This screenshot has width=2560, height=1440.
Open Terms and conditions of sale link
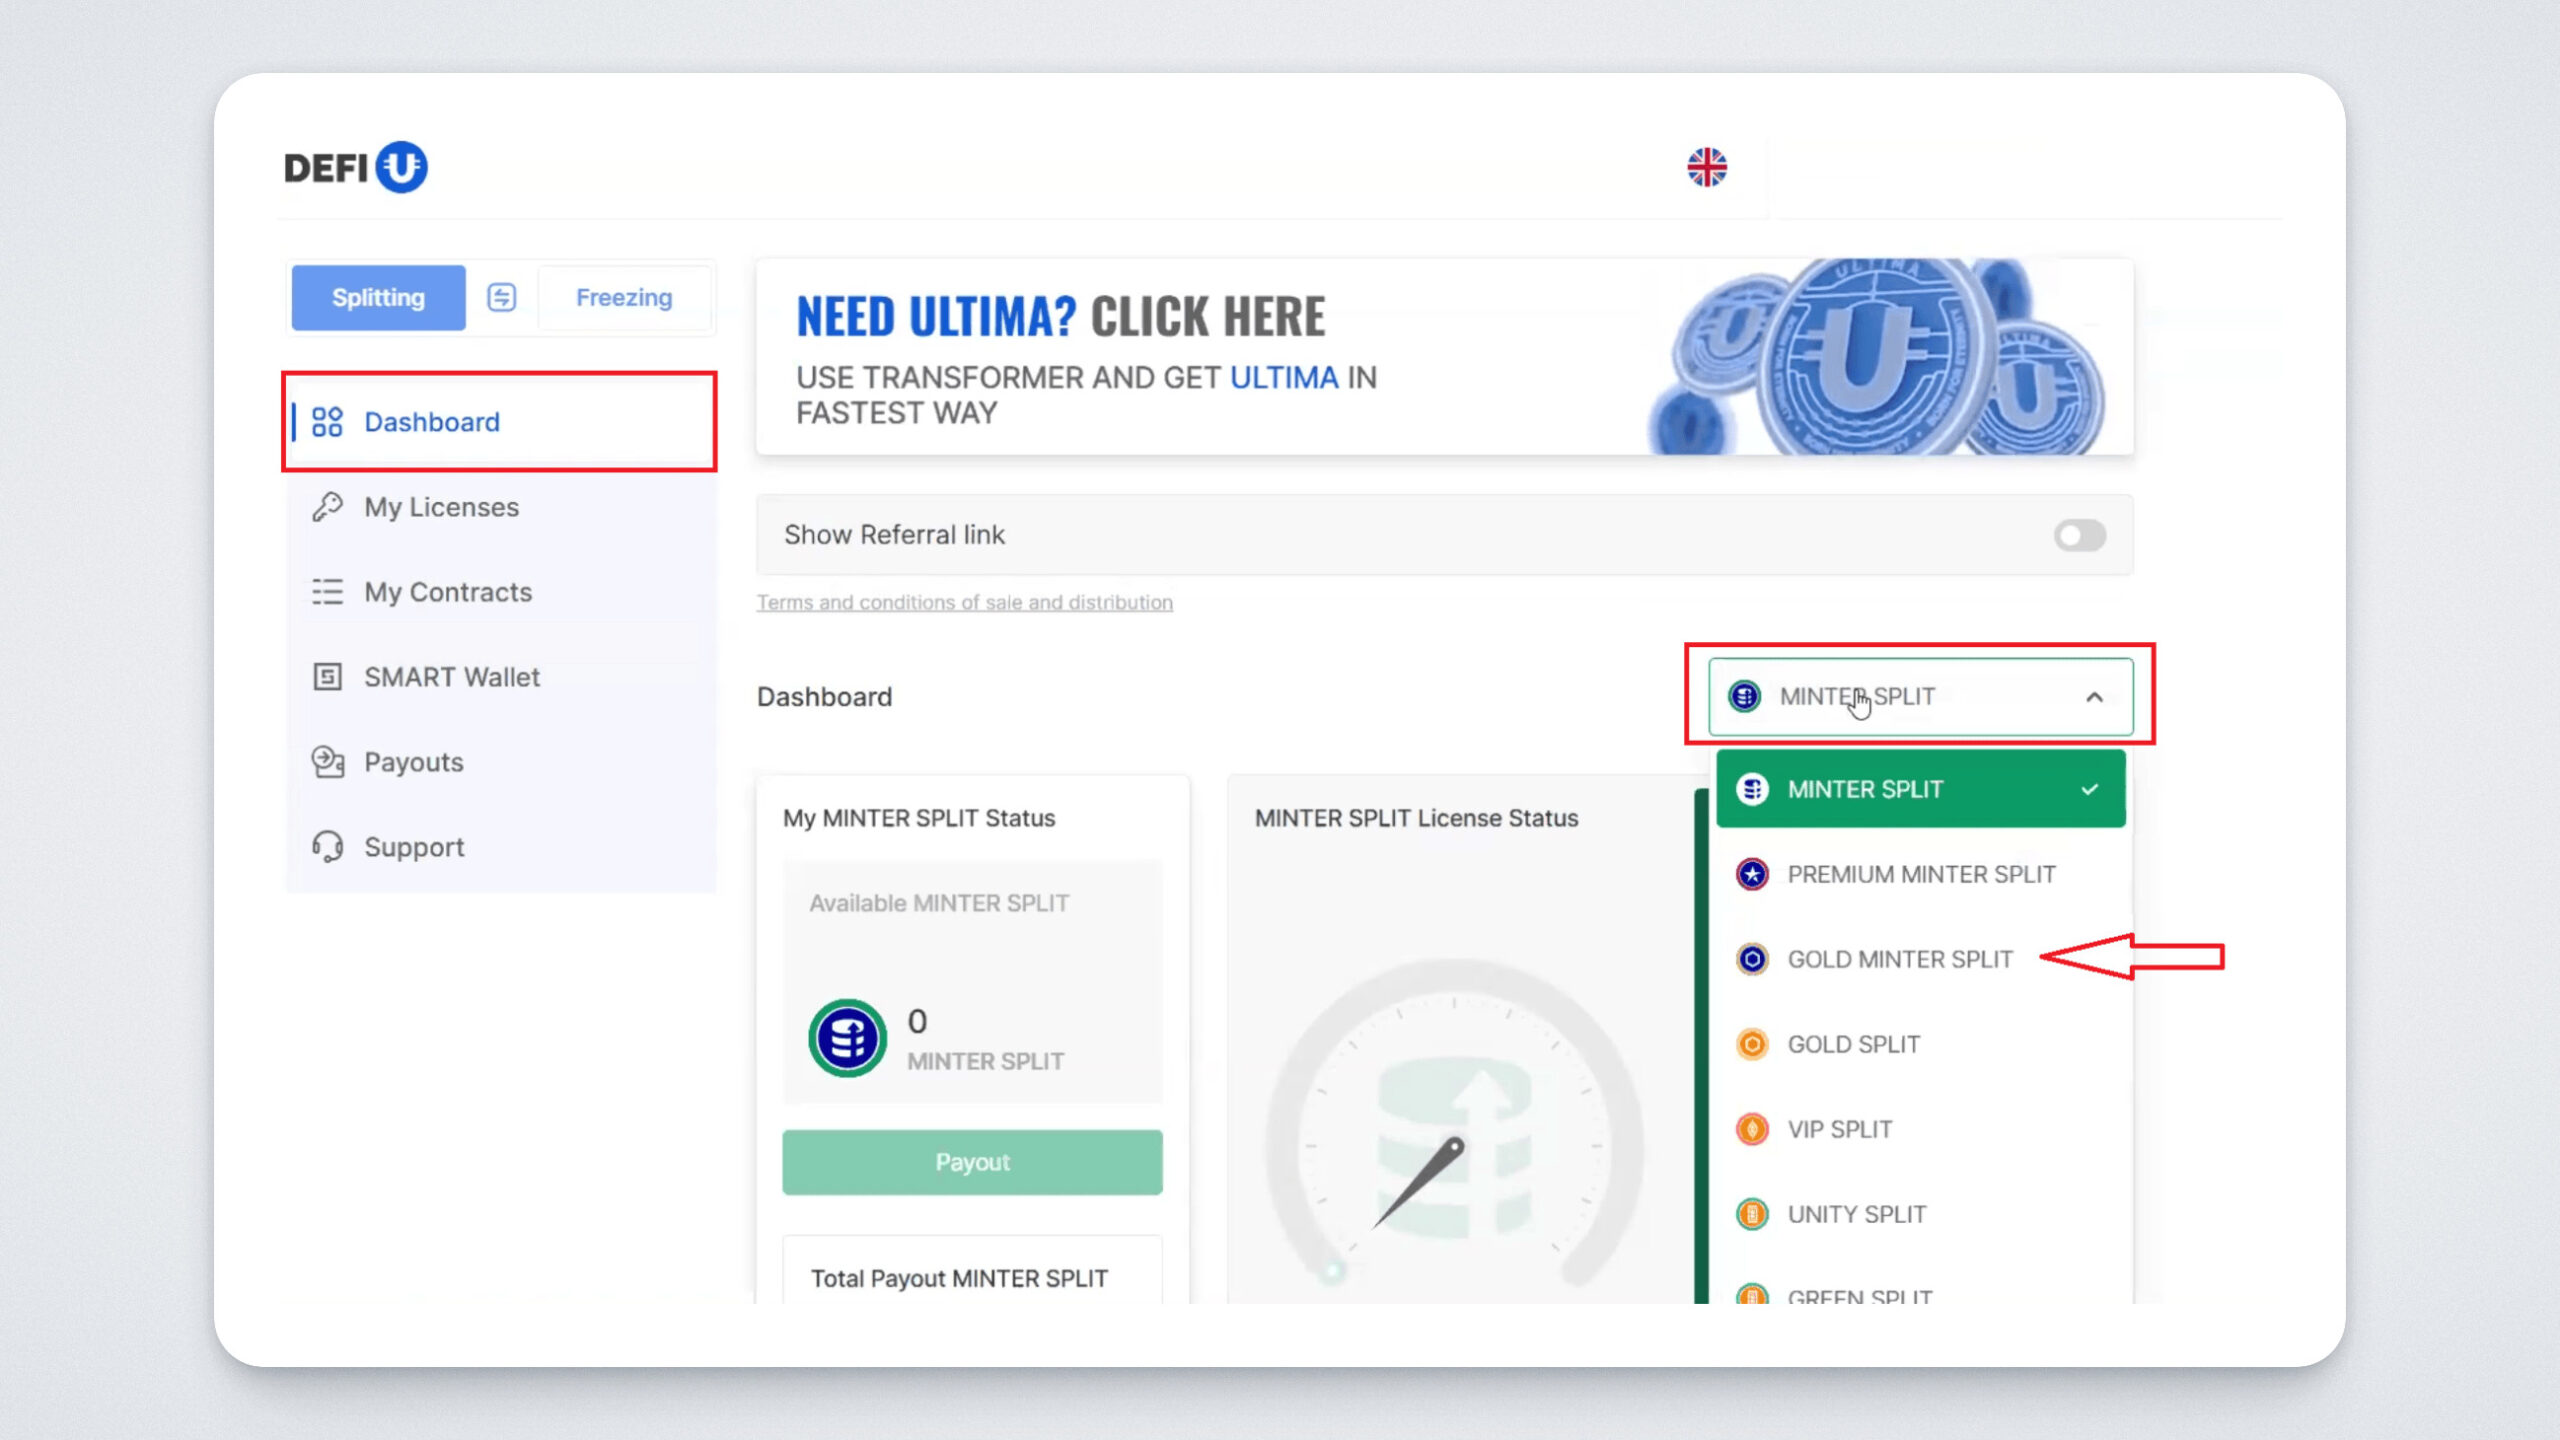(964, 602)
